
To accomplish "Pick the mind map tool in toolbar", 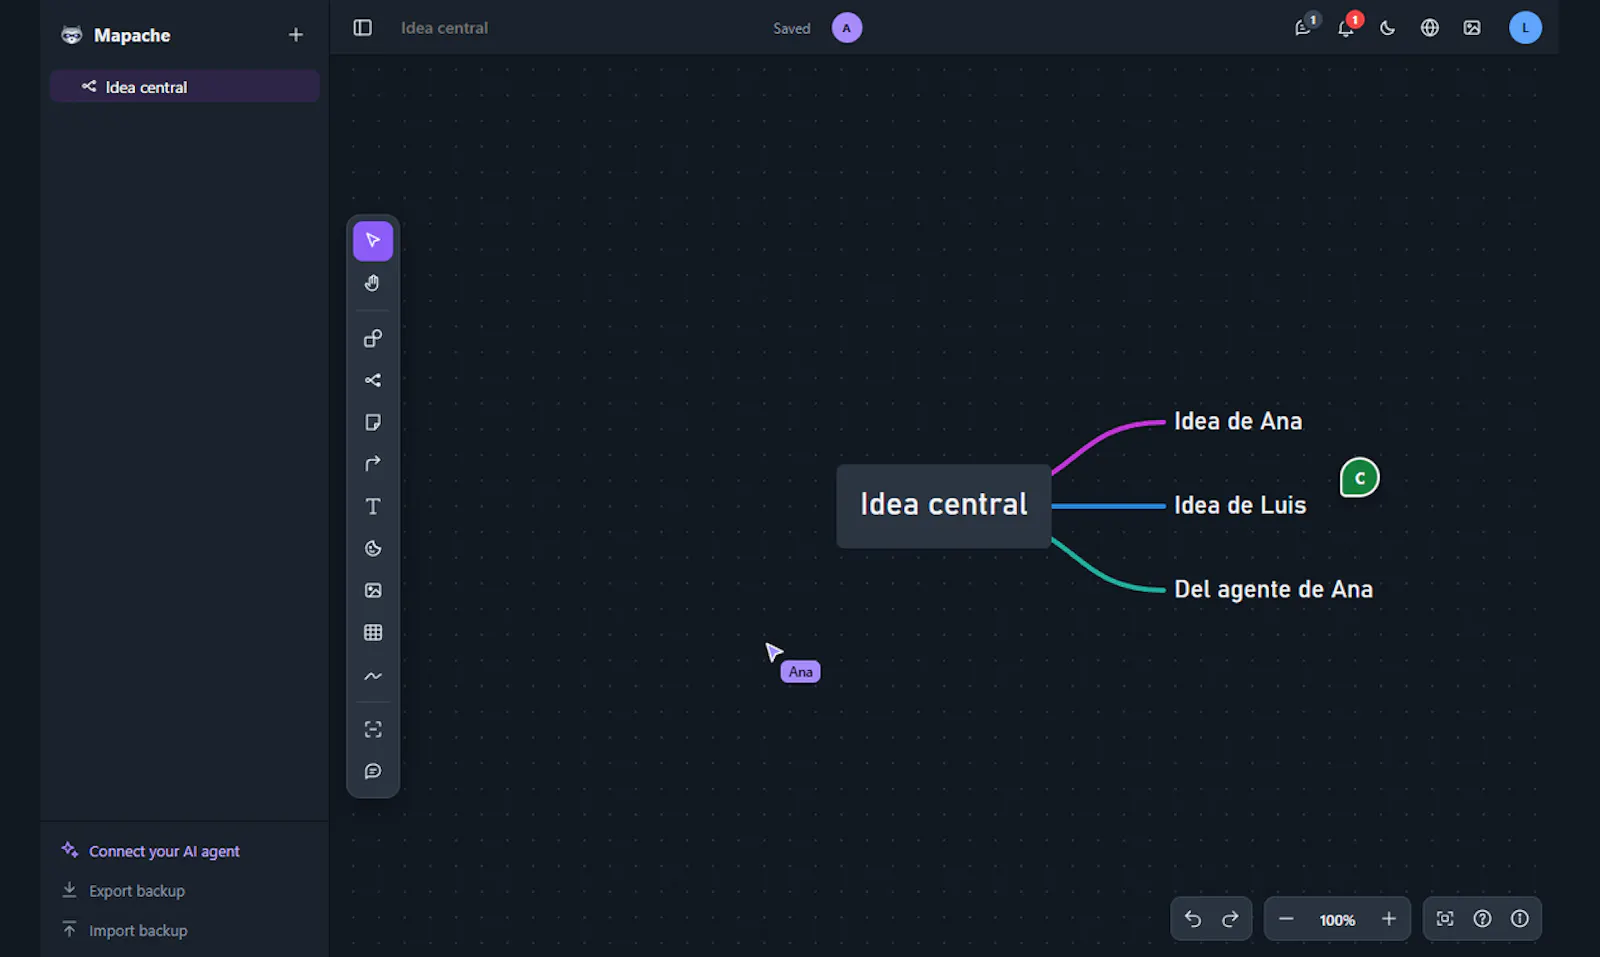I will (372, 381).
